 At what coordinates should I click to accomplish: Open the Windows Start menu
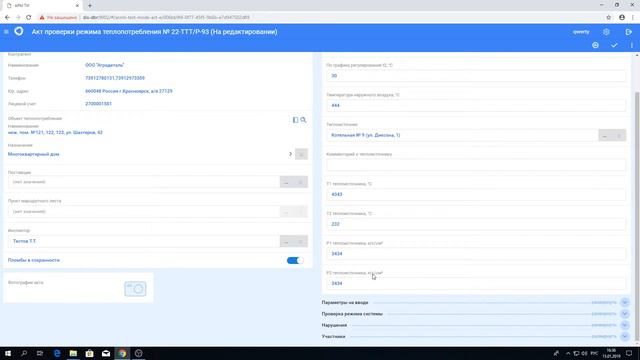point(8,353)
